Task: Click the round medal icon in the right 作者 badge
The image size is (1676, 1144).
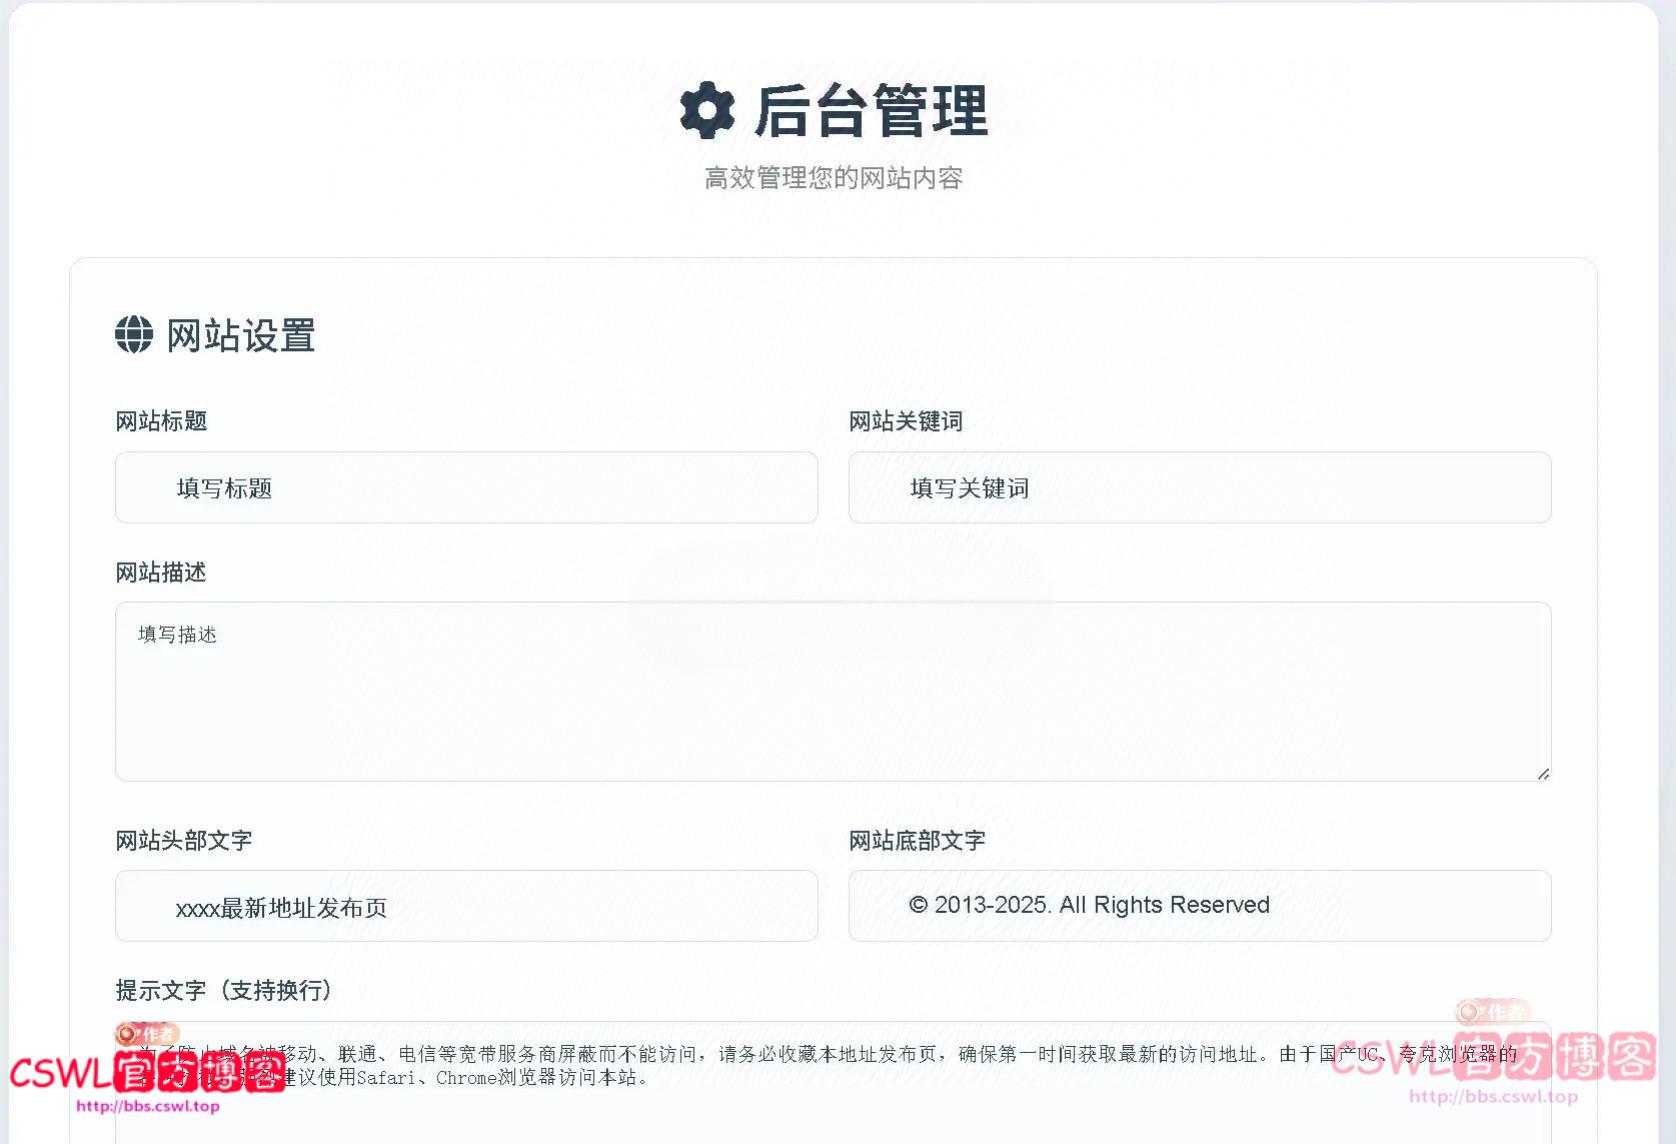Action: (1470, 1012)
